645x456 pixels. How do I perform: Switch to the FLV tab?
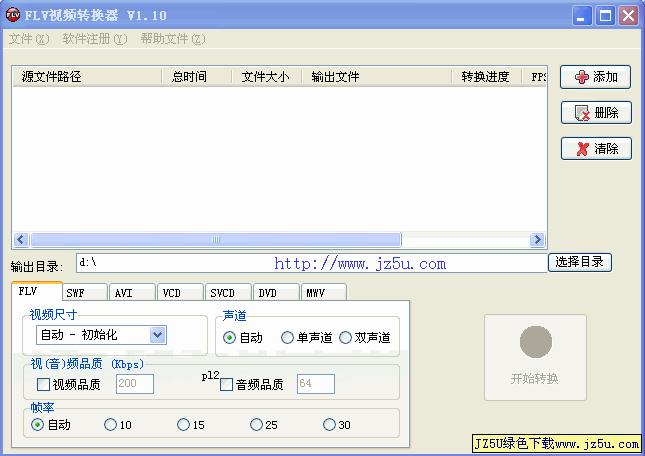click(37, 291)
